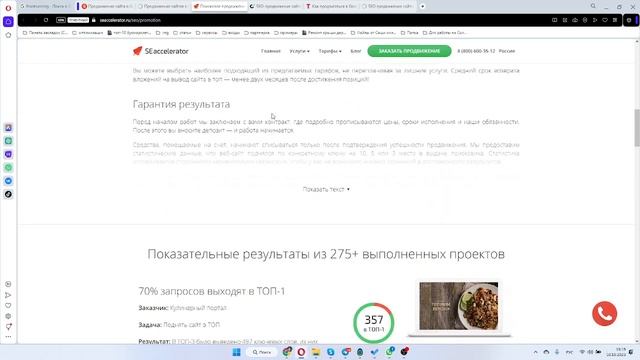Show hidden system tray icons chevron

tap(536, 352)
